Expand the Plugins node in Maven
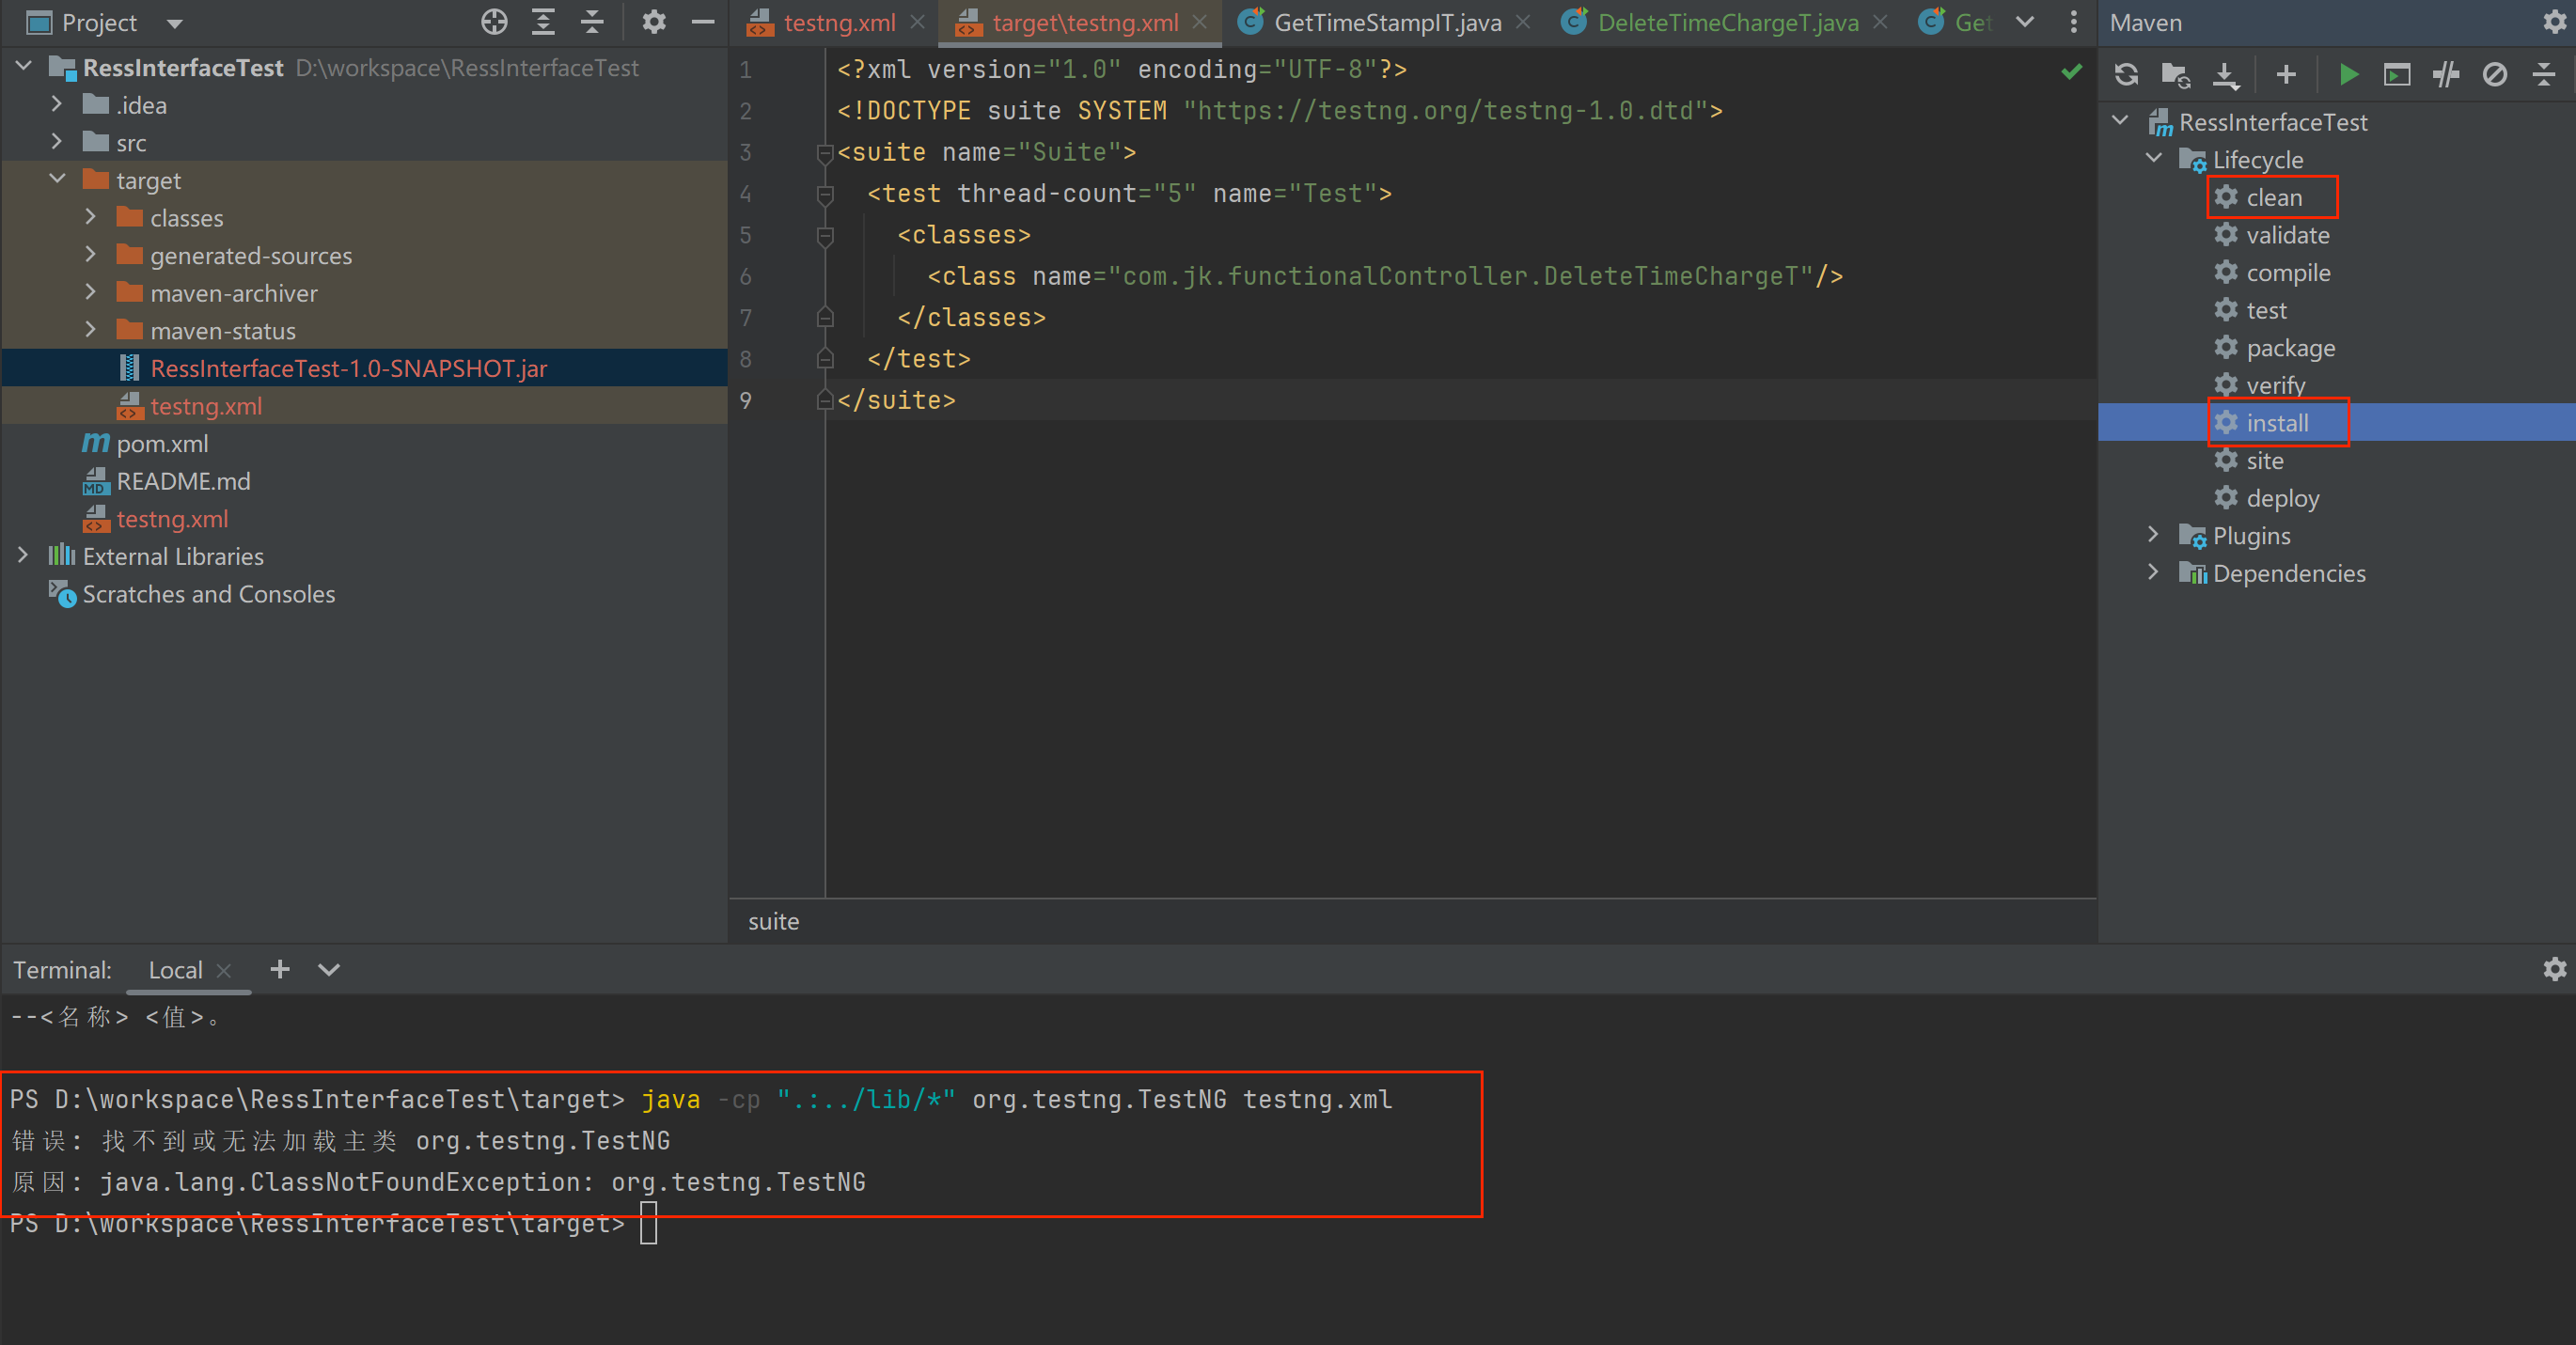 pyautogui.click(x=2153, y=536)
